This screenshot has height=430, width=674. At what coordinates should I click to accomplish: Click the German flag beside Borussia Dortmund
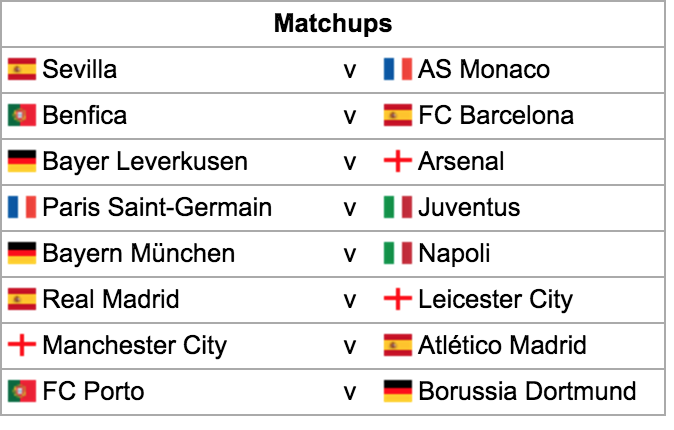[x=398, y=392]
